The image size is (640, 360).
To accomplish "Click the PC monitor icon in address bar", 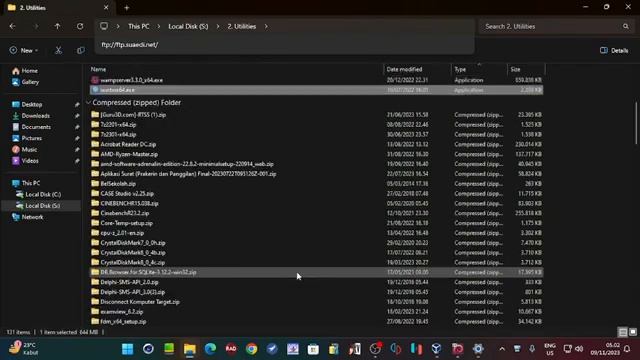I will pyautogui.click(x=104, y=26).
